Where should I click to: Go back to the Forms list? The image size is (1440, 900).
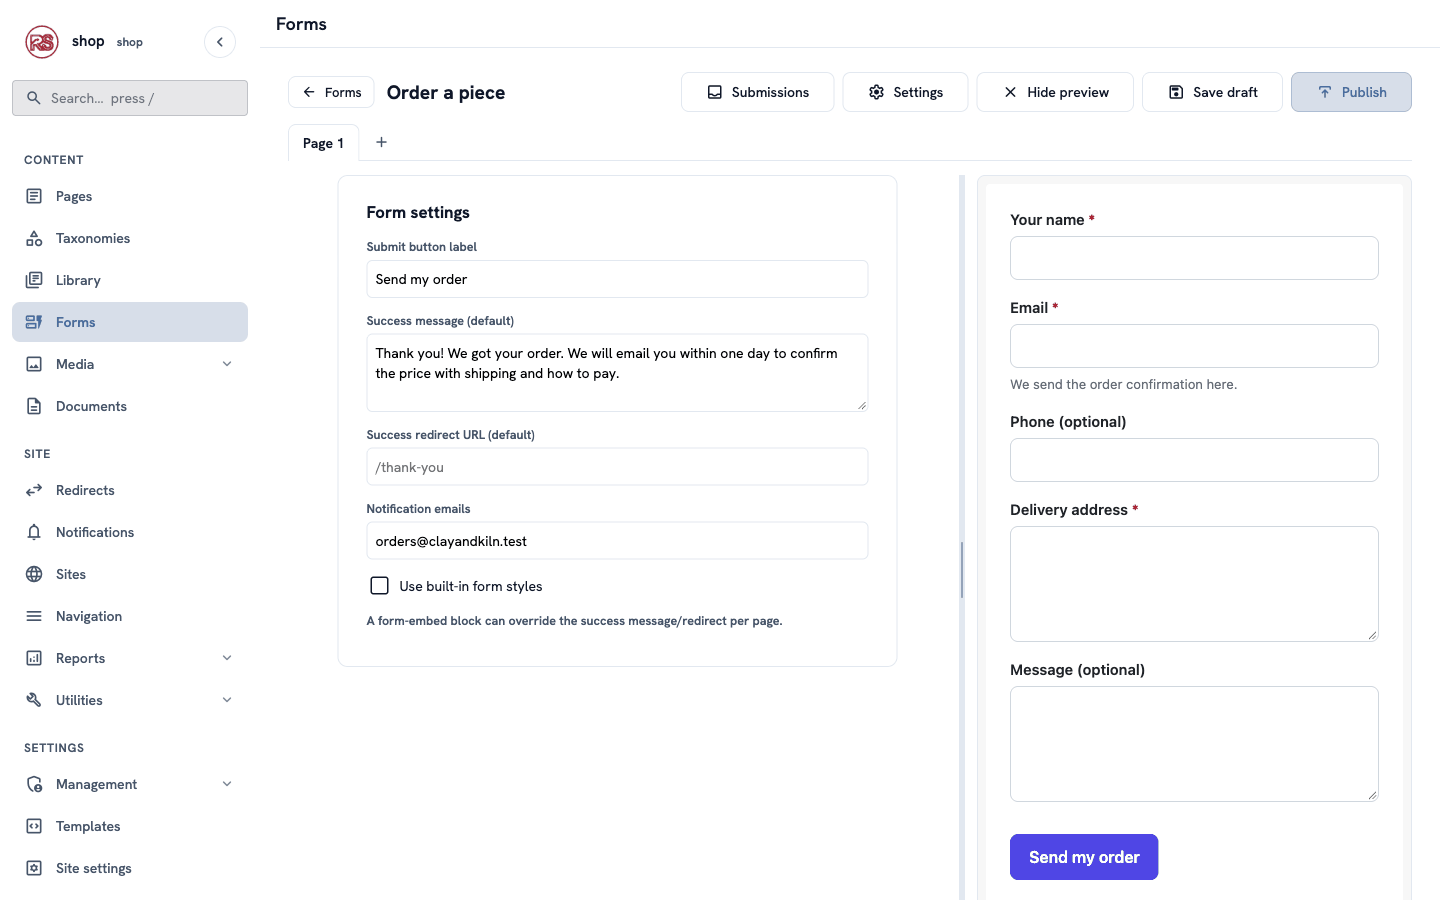tap(331, 92)
